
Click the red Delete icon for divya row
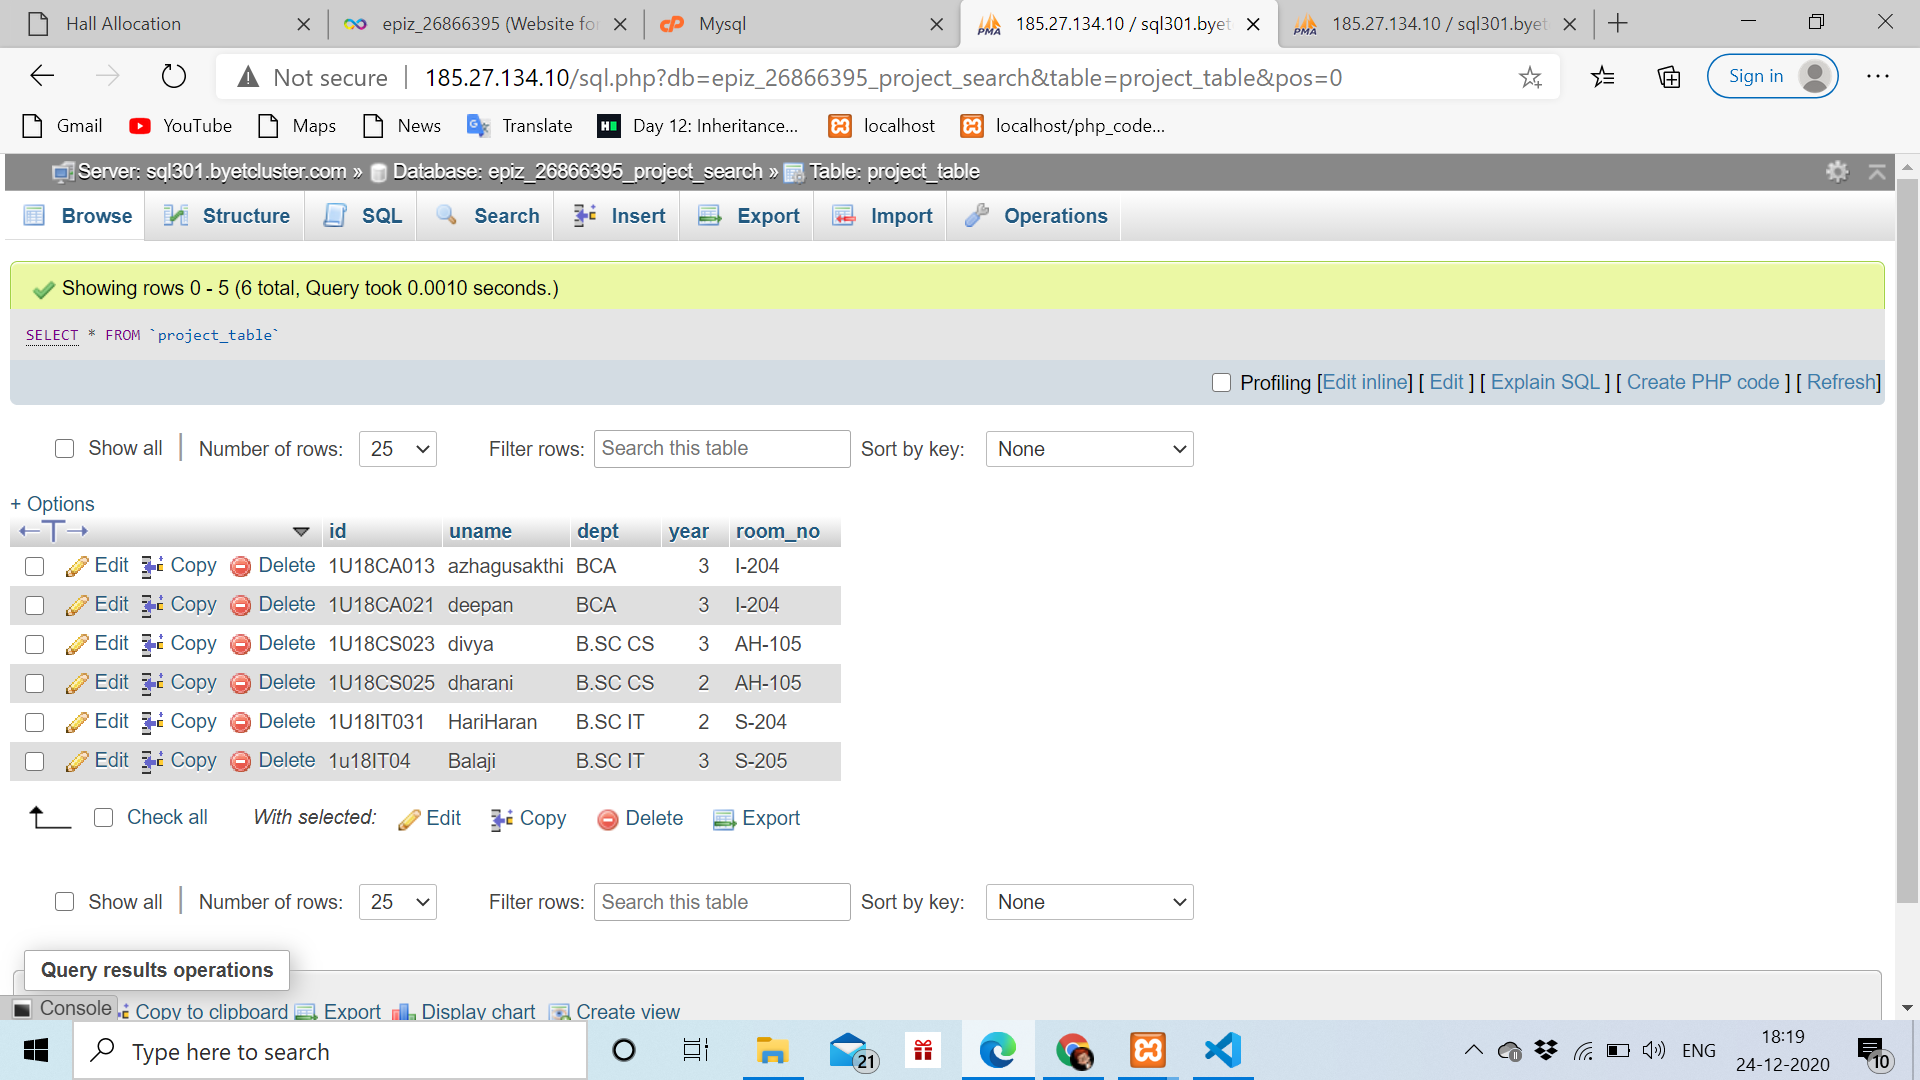[240, 645]
